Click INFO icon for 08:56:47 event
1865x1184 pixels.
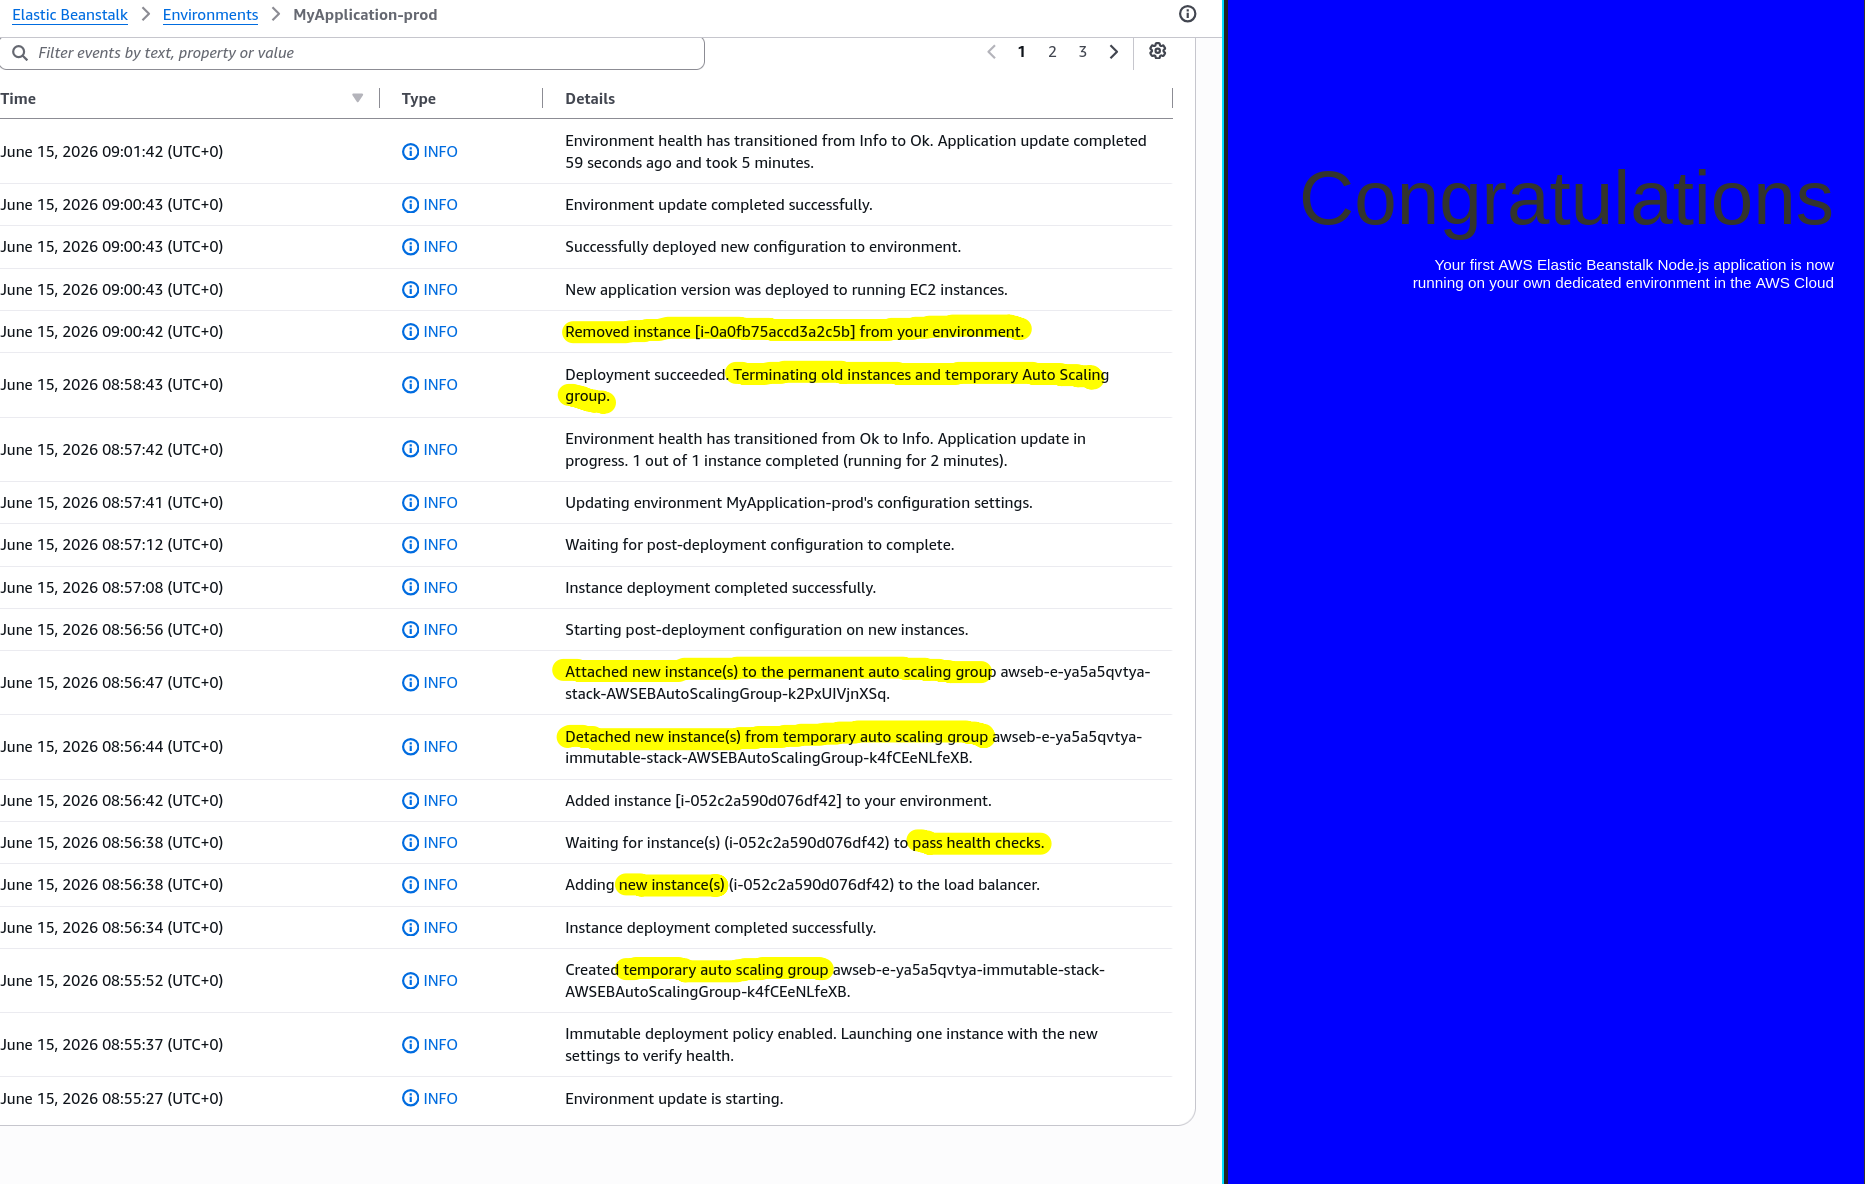[410, 683]
